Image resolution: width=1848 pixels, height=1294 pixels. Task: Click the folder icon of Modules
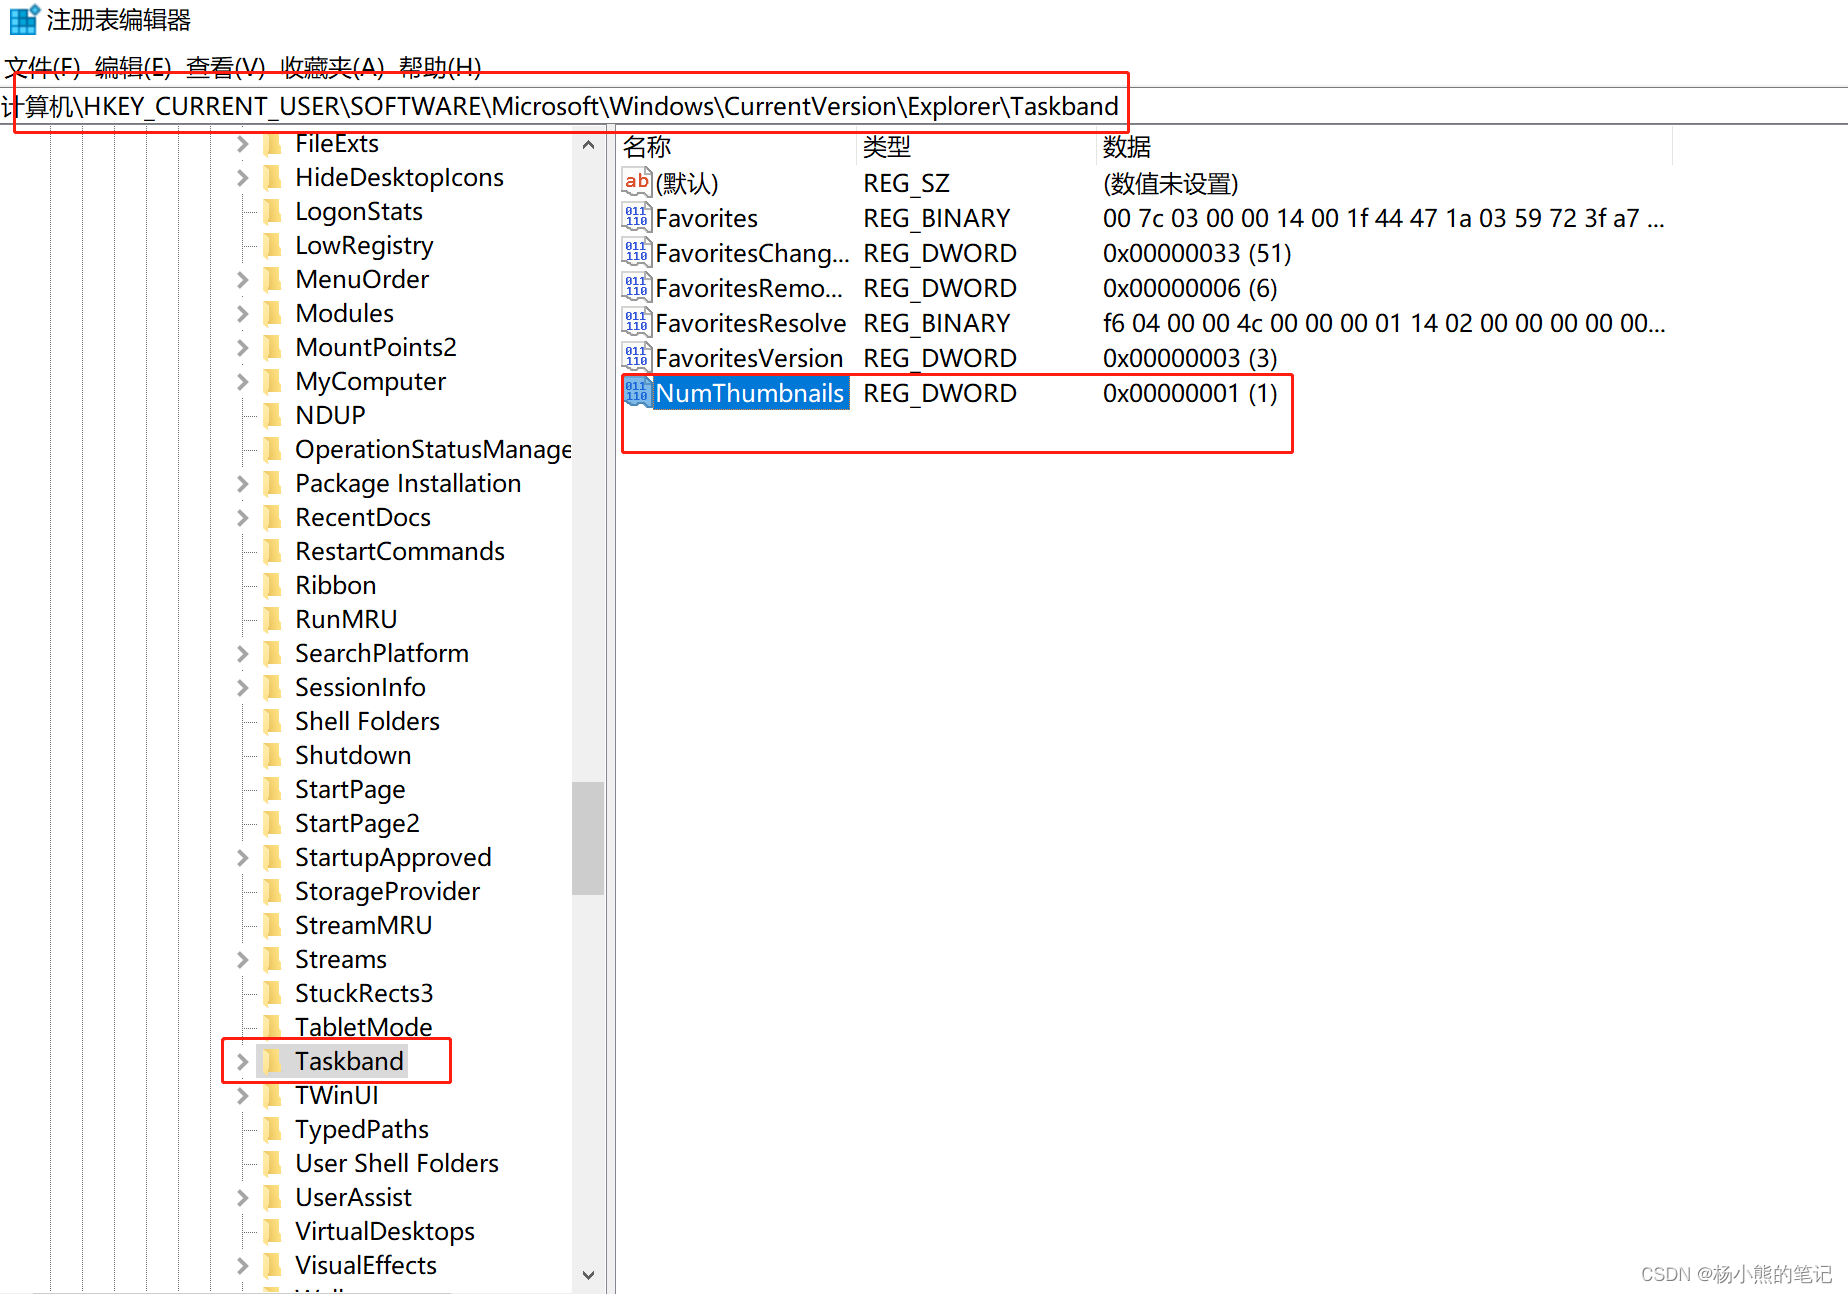[272, 314]
